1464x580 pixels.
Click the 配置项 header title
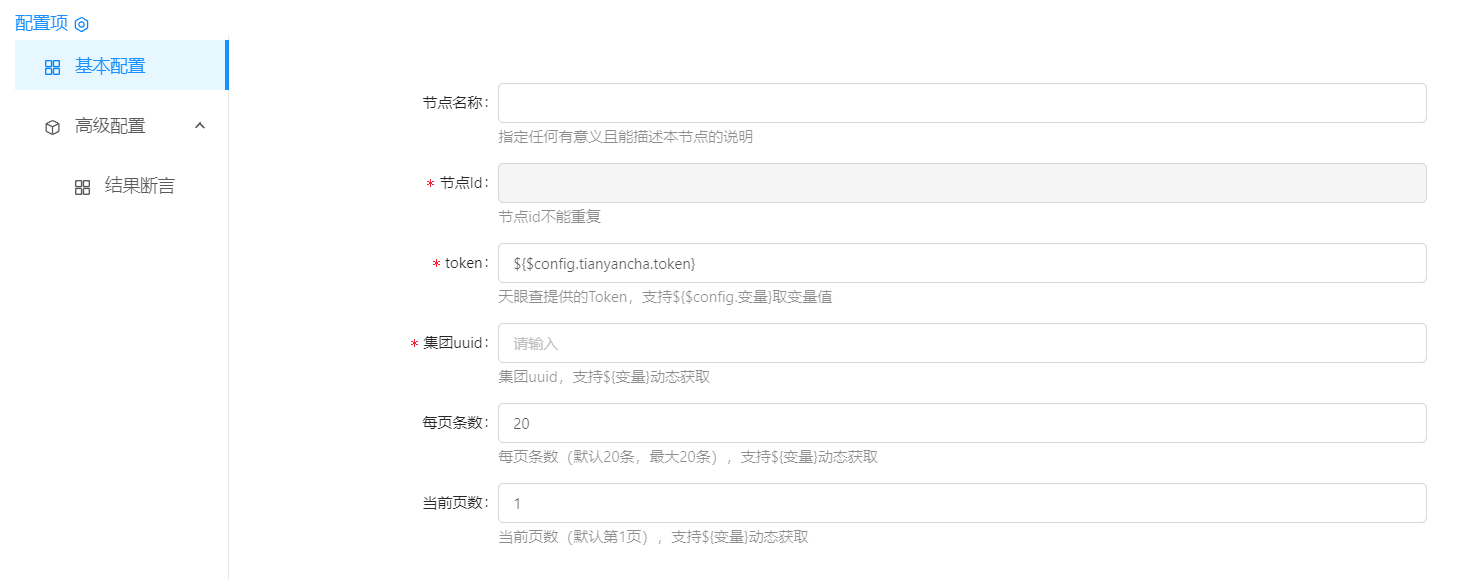tap(41, 23)
